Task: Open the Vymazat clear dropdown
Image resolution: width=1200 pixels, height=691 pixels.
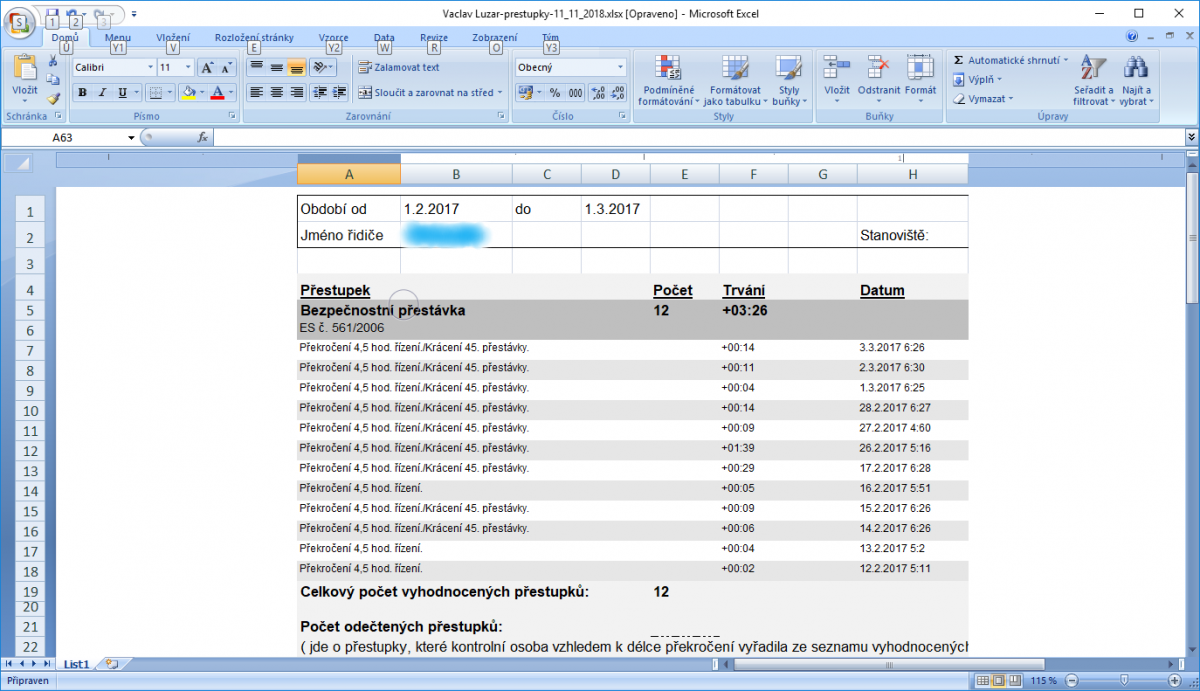Action: point(983,98)
